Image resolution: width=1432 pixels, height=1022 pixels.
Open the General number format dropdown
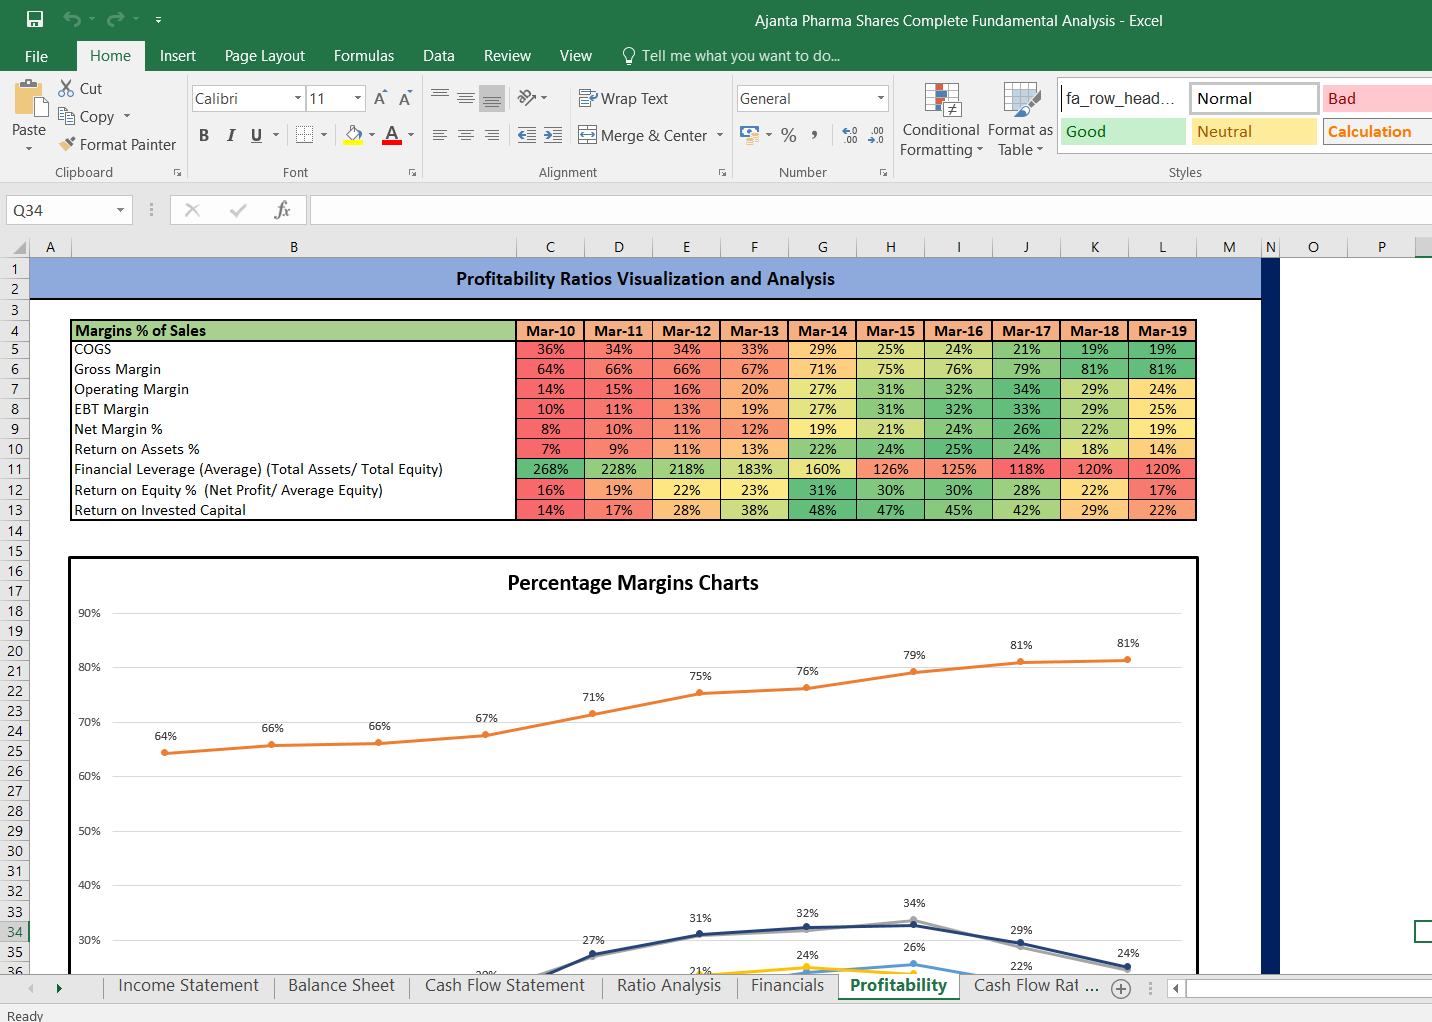(881, 98)
